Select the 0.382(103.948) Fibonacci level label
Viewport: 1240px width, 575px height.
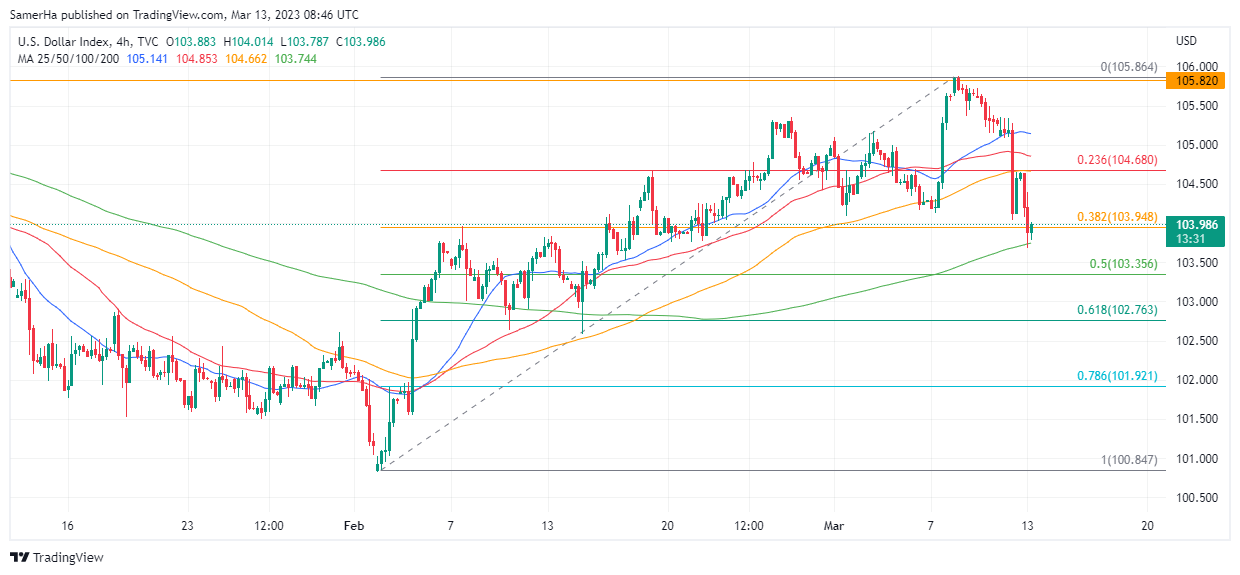[1116, 217]
